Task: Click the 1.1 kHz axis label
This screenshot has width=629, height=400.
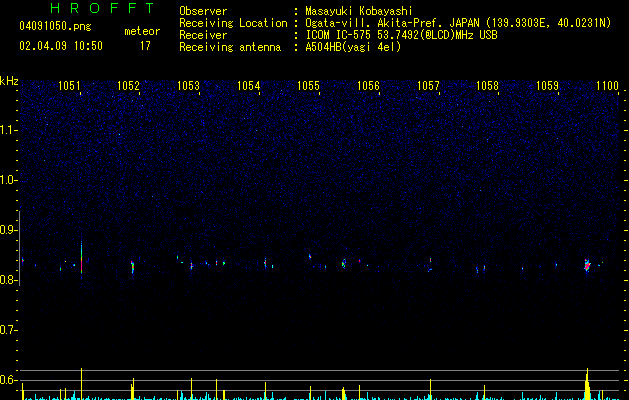Action: click(x=7, y=130)
